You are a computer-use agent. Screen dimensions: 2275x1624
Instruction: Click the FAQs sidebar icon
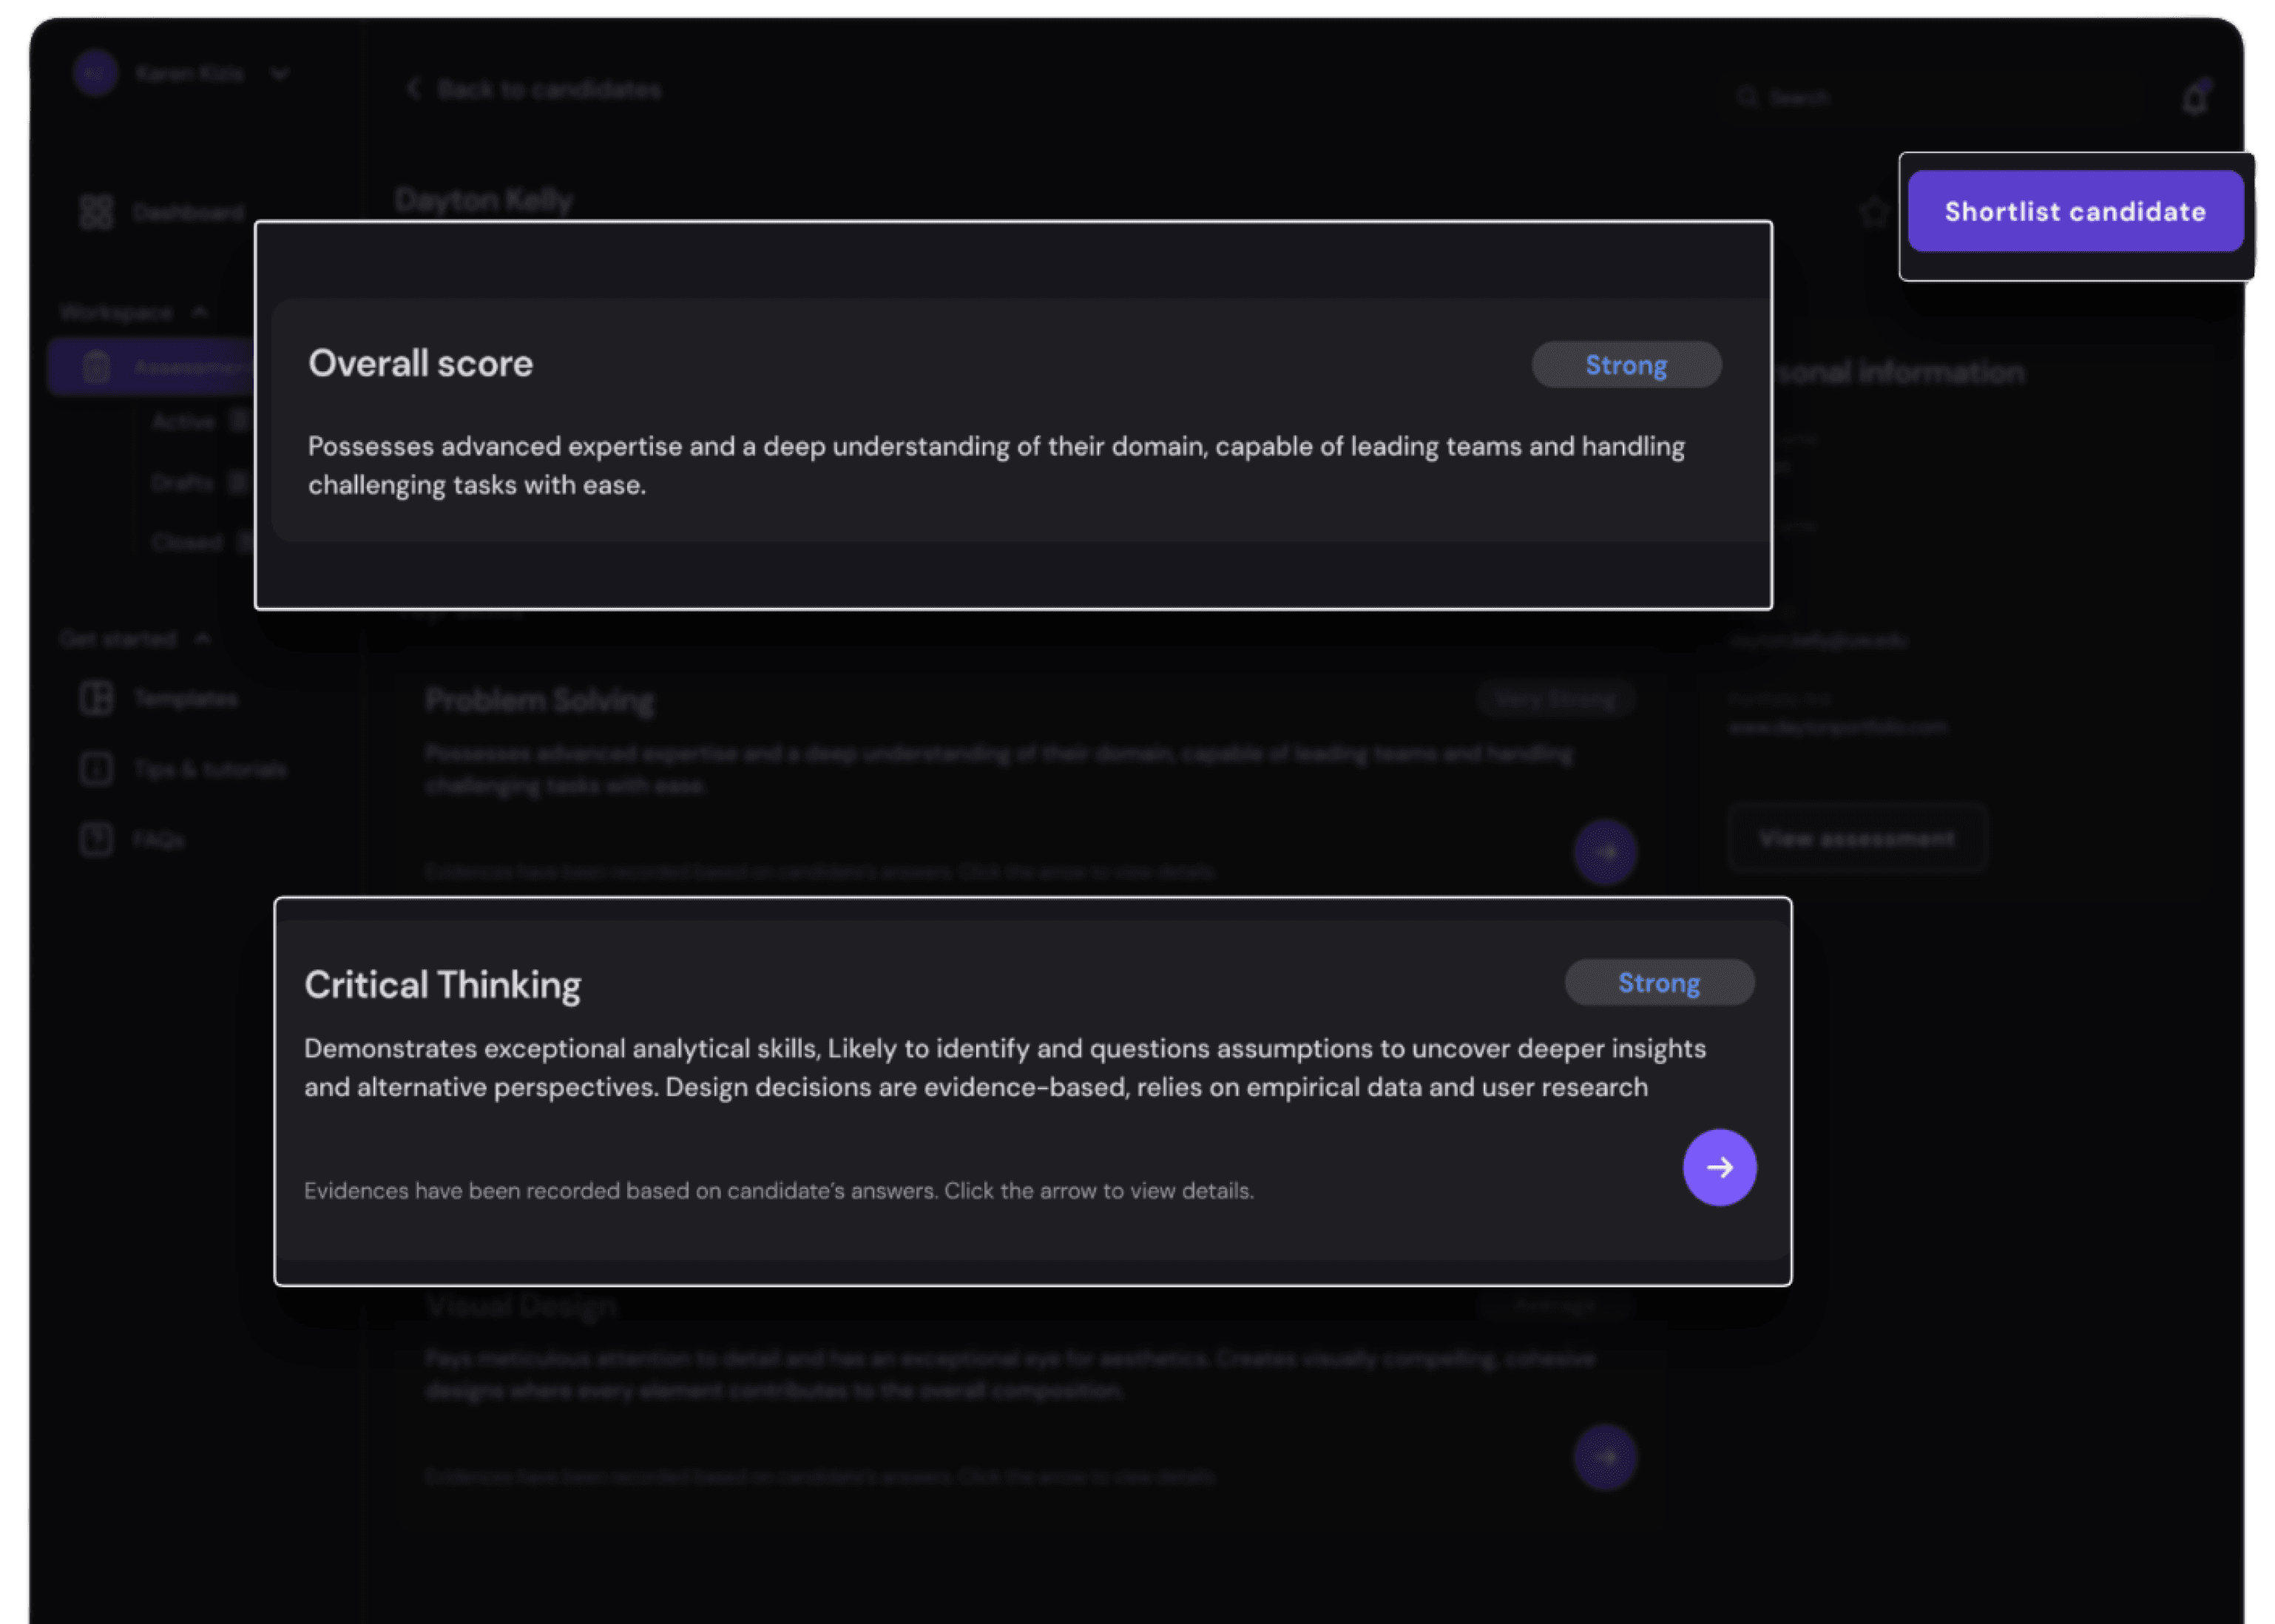click(96, 839)
